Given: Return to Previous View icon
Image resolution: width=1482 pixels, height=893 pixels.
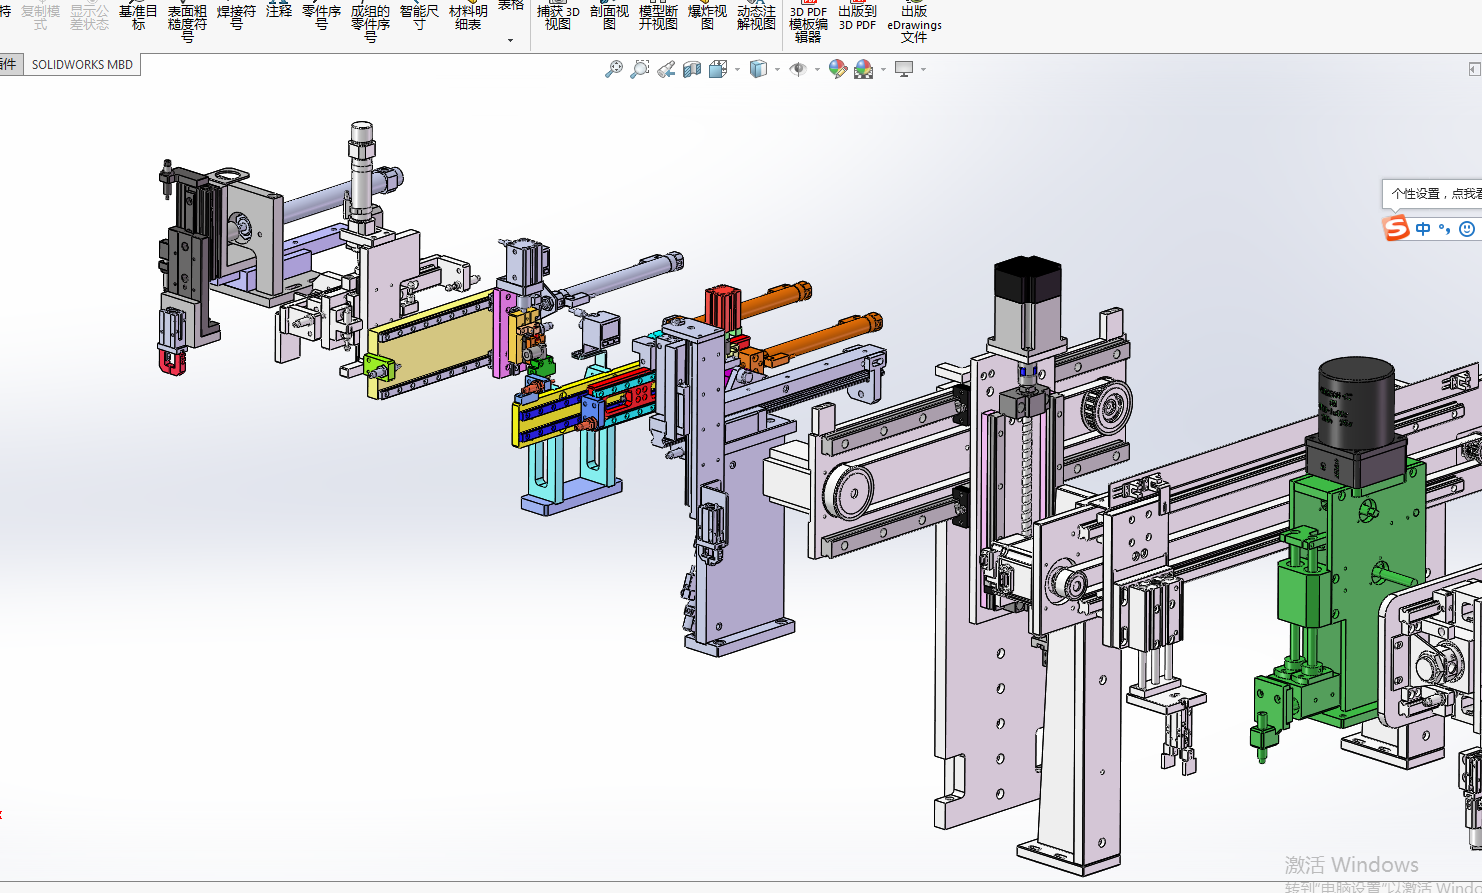Looking at the screenshot, I should pyautogui.click(x=666, y=69).
